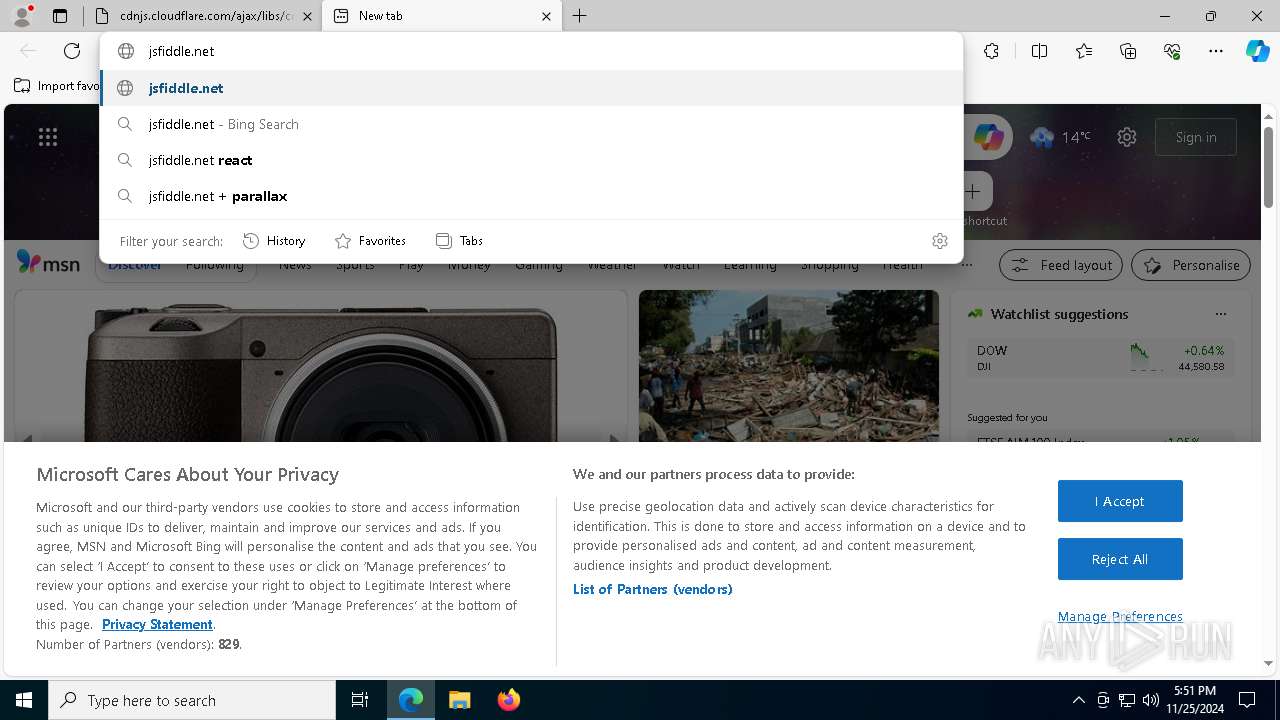
Task: Toggle split screen view
Action: coord(1039,51)
